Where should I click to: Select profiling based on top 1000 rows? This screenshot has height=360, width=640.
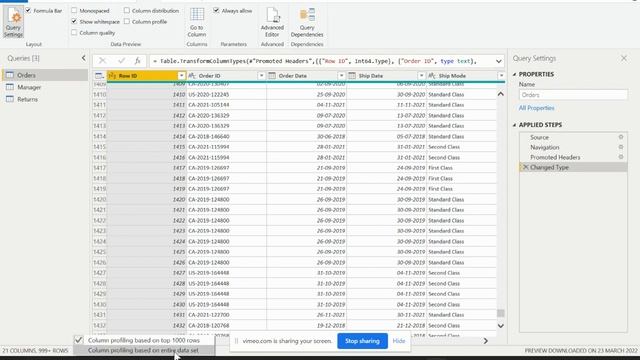(x=144, y=340)
